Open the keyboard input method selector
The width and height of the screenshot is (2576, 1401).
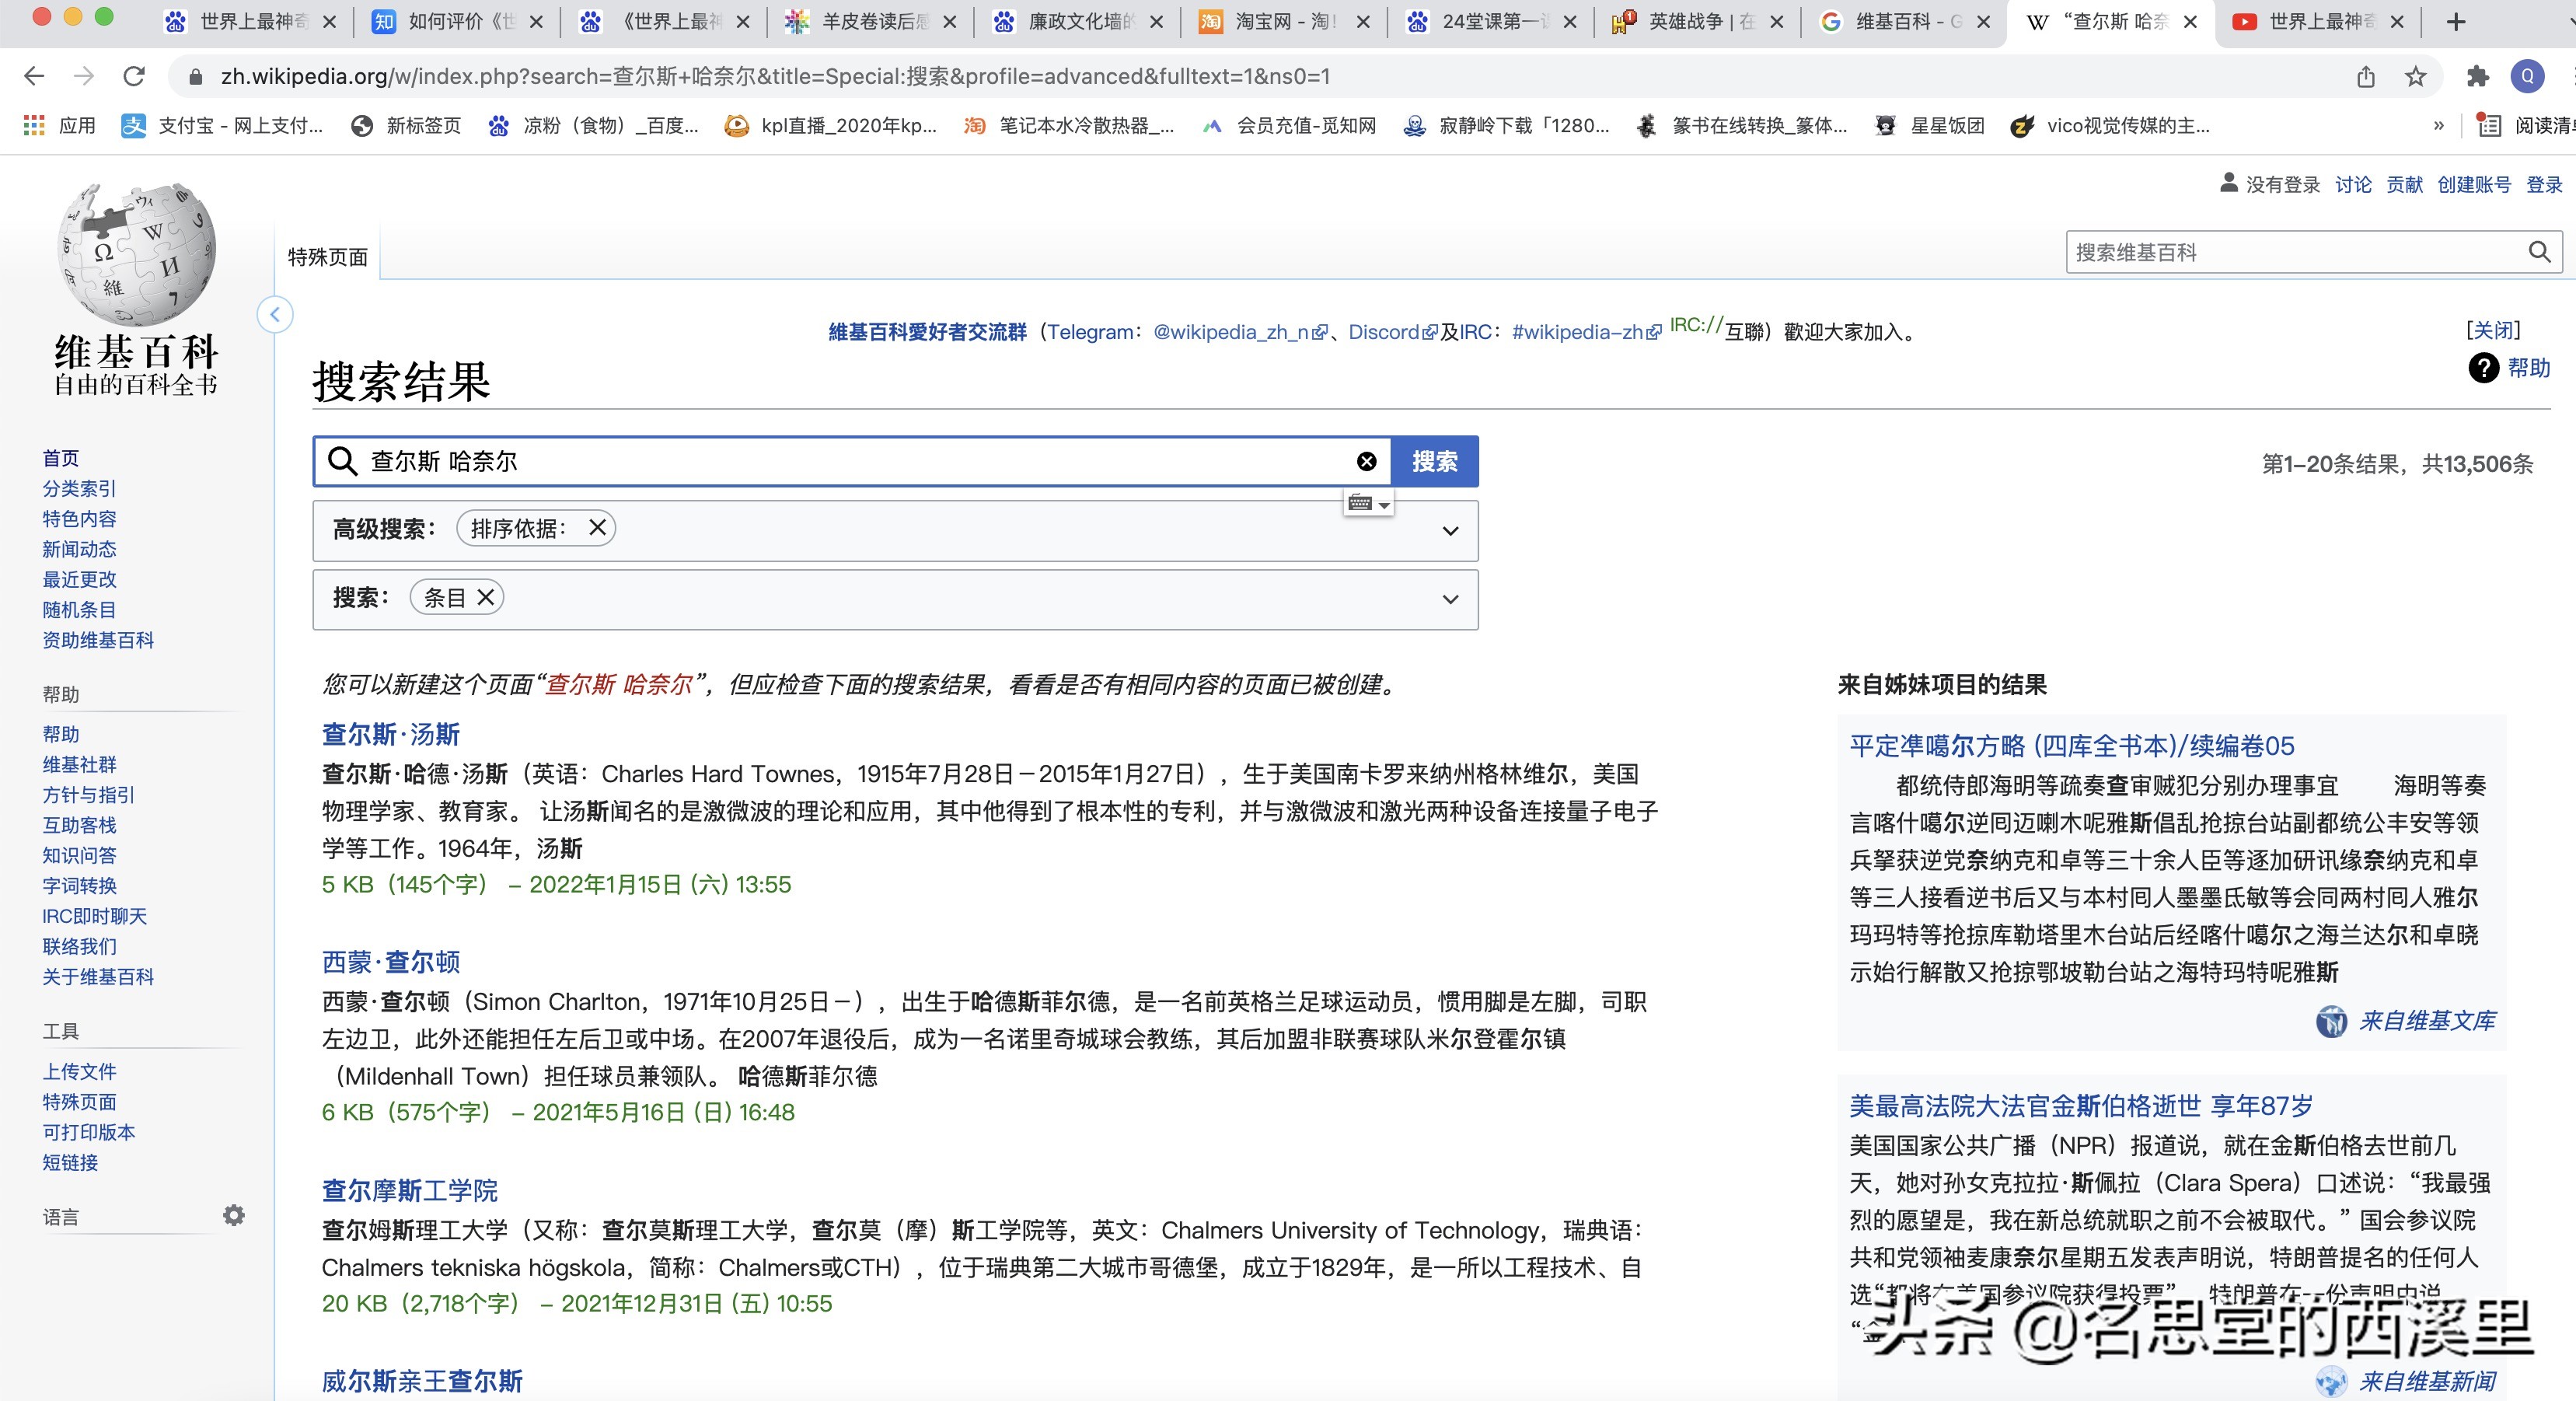click(x=1369, y=504)
